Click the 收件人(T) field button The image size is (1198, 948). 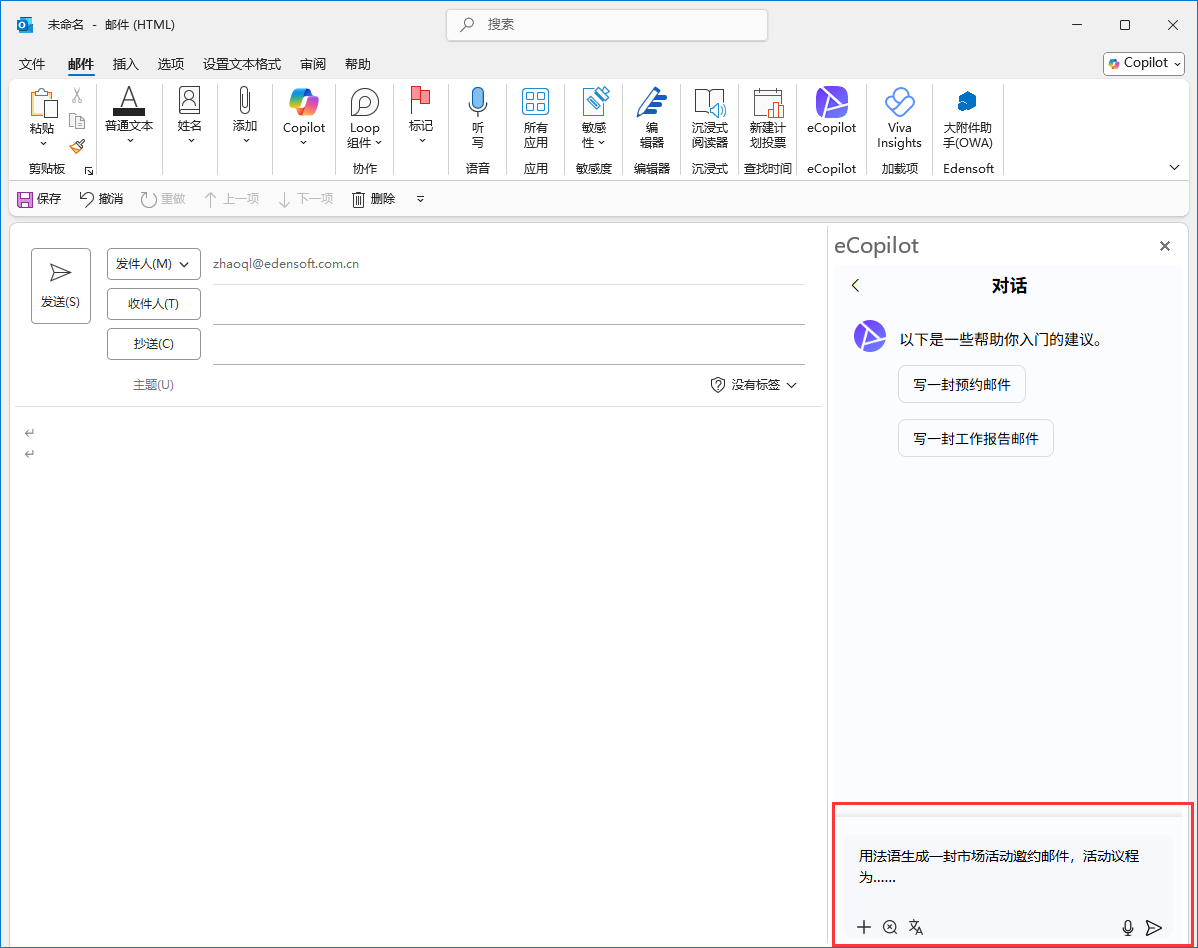tap(153, 303)
